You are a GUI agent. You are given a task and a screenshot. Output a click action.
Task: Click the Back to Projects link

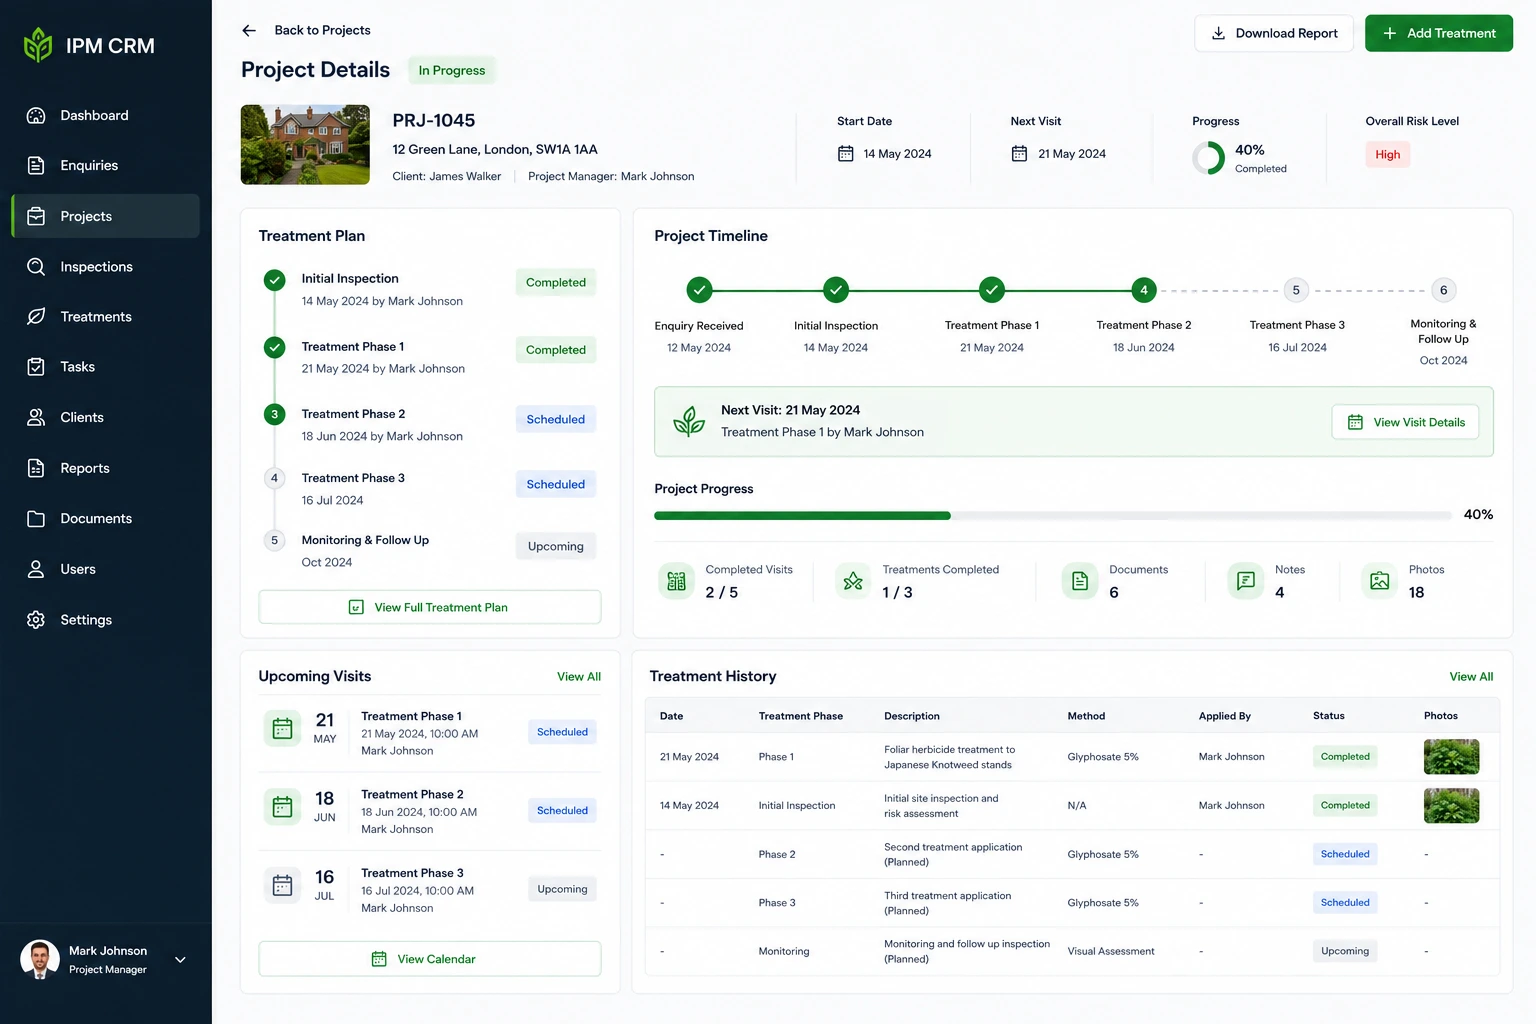(x=322, y=30)
